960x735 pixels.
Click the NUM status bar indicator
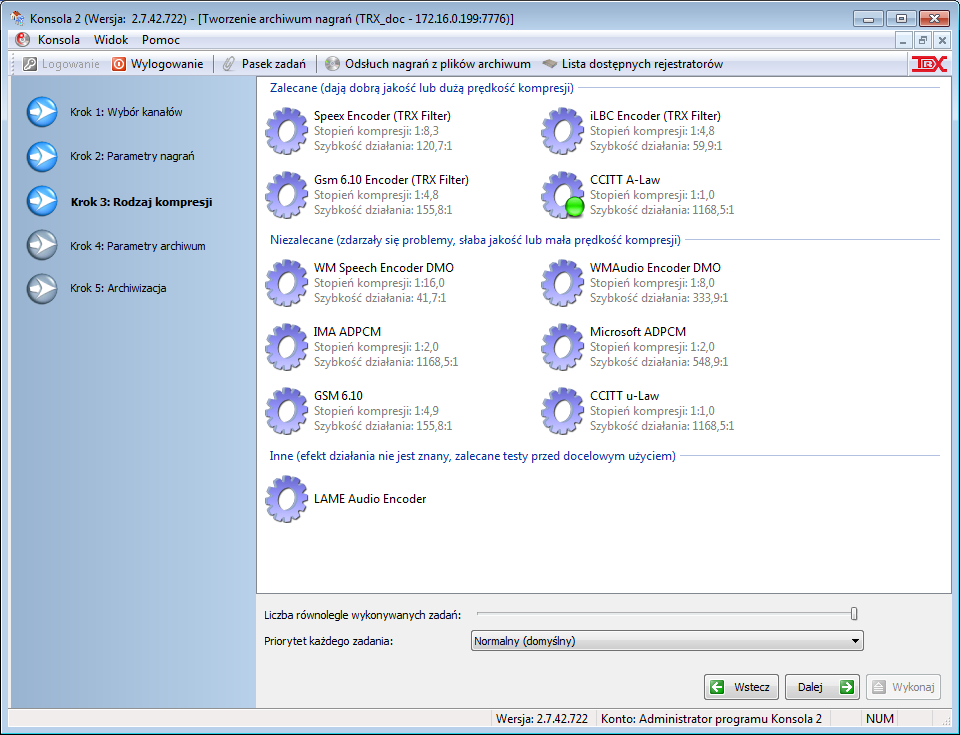coord(880,718)
